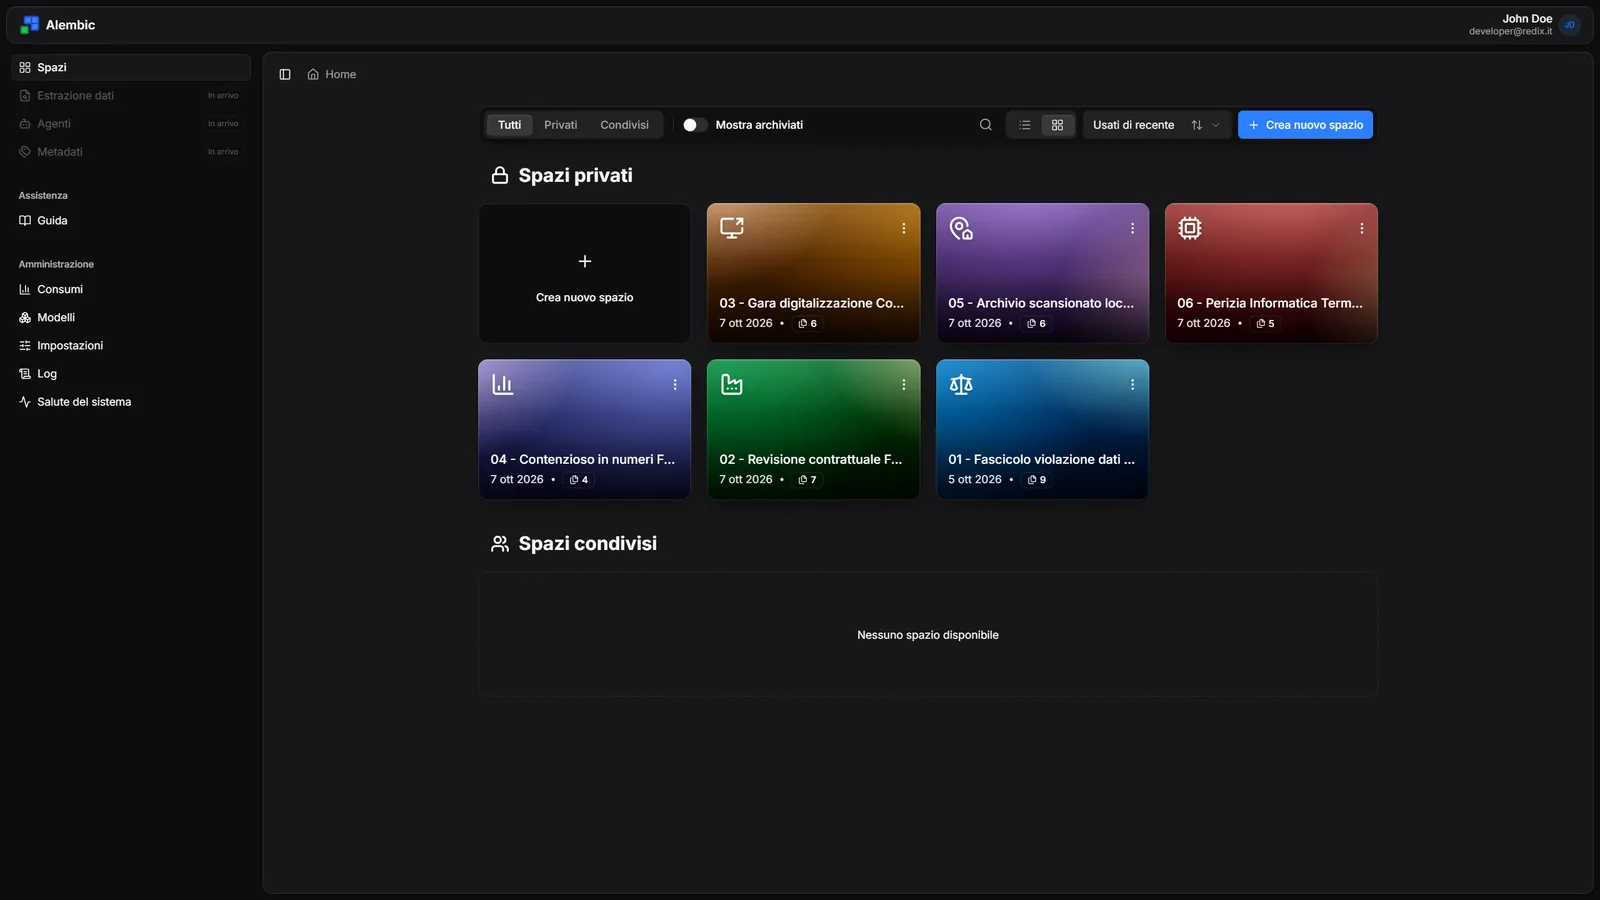The image size is (1600, 900).
Task: Click plus icon in Crea nuovo spazio card
Action: (x=585, y=261)
